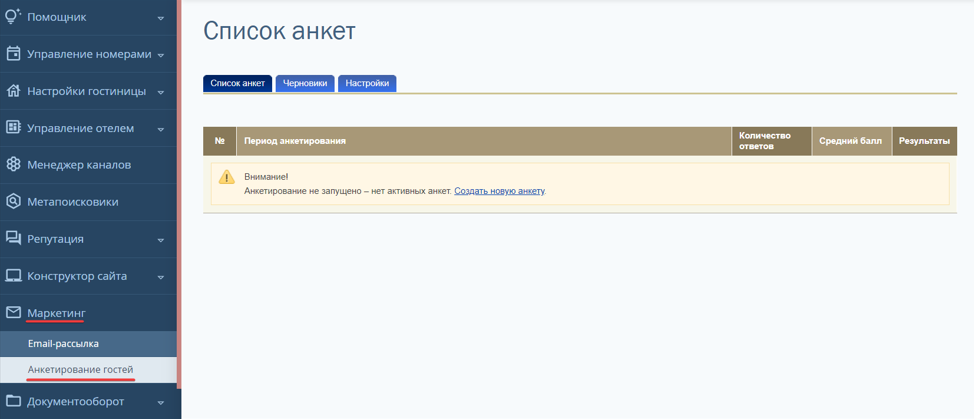Click the dashboard icon for Управление отелем

13,128
